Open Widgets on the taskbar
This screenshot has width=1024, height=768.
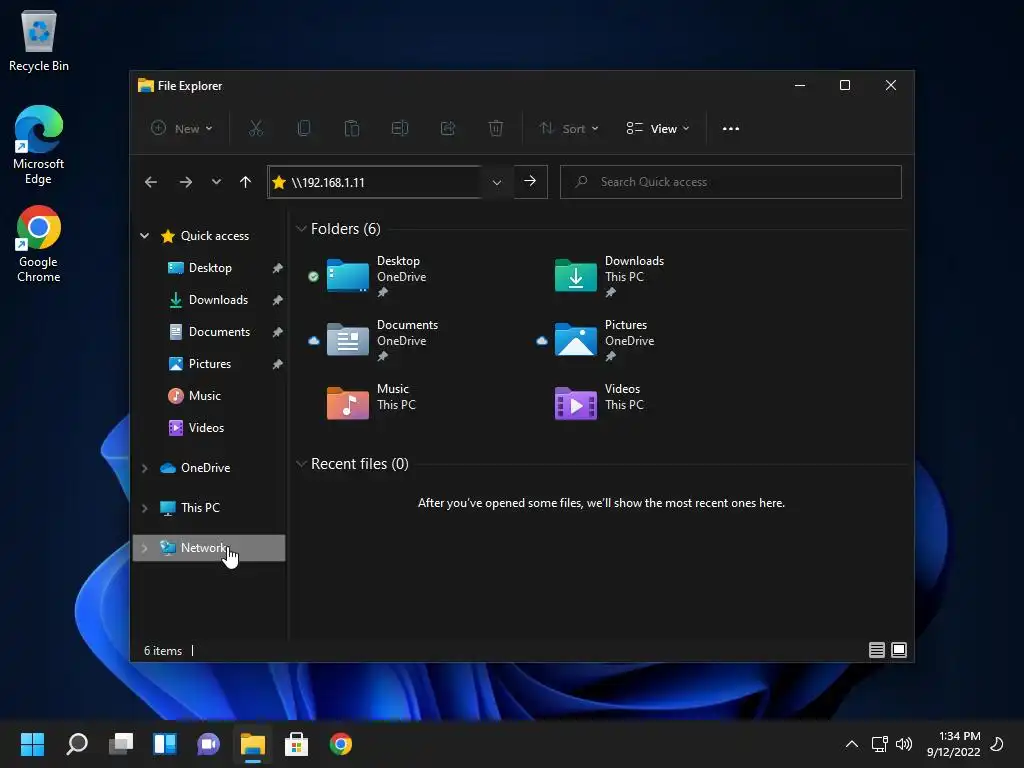[x=165, y=744]
